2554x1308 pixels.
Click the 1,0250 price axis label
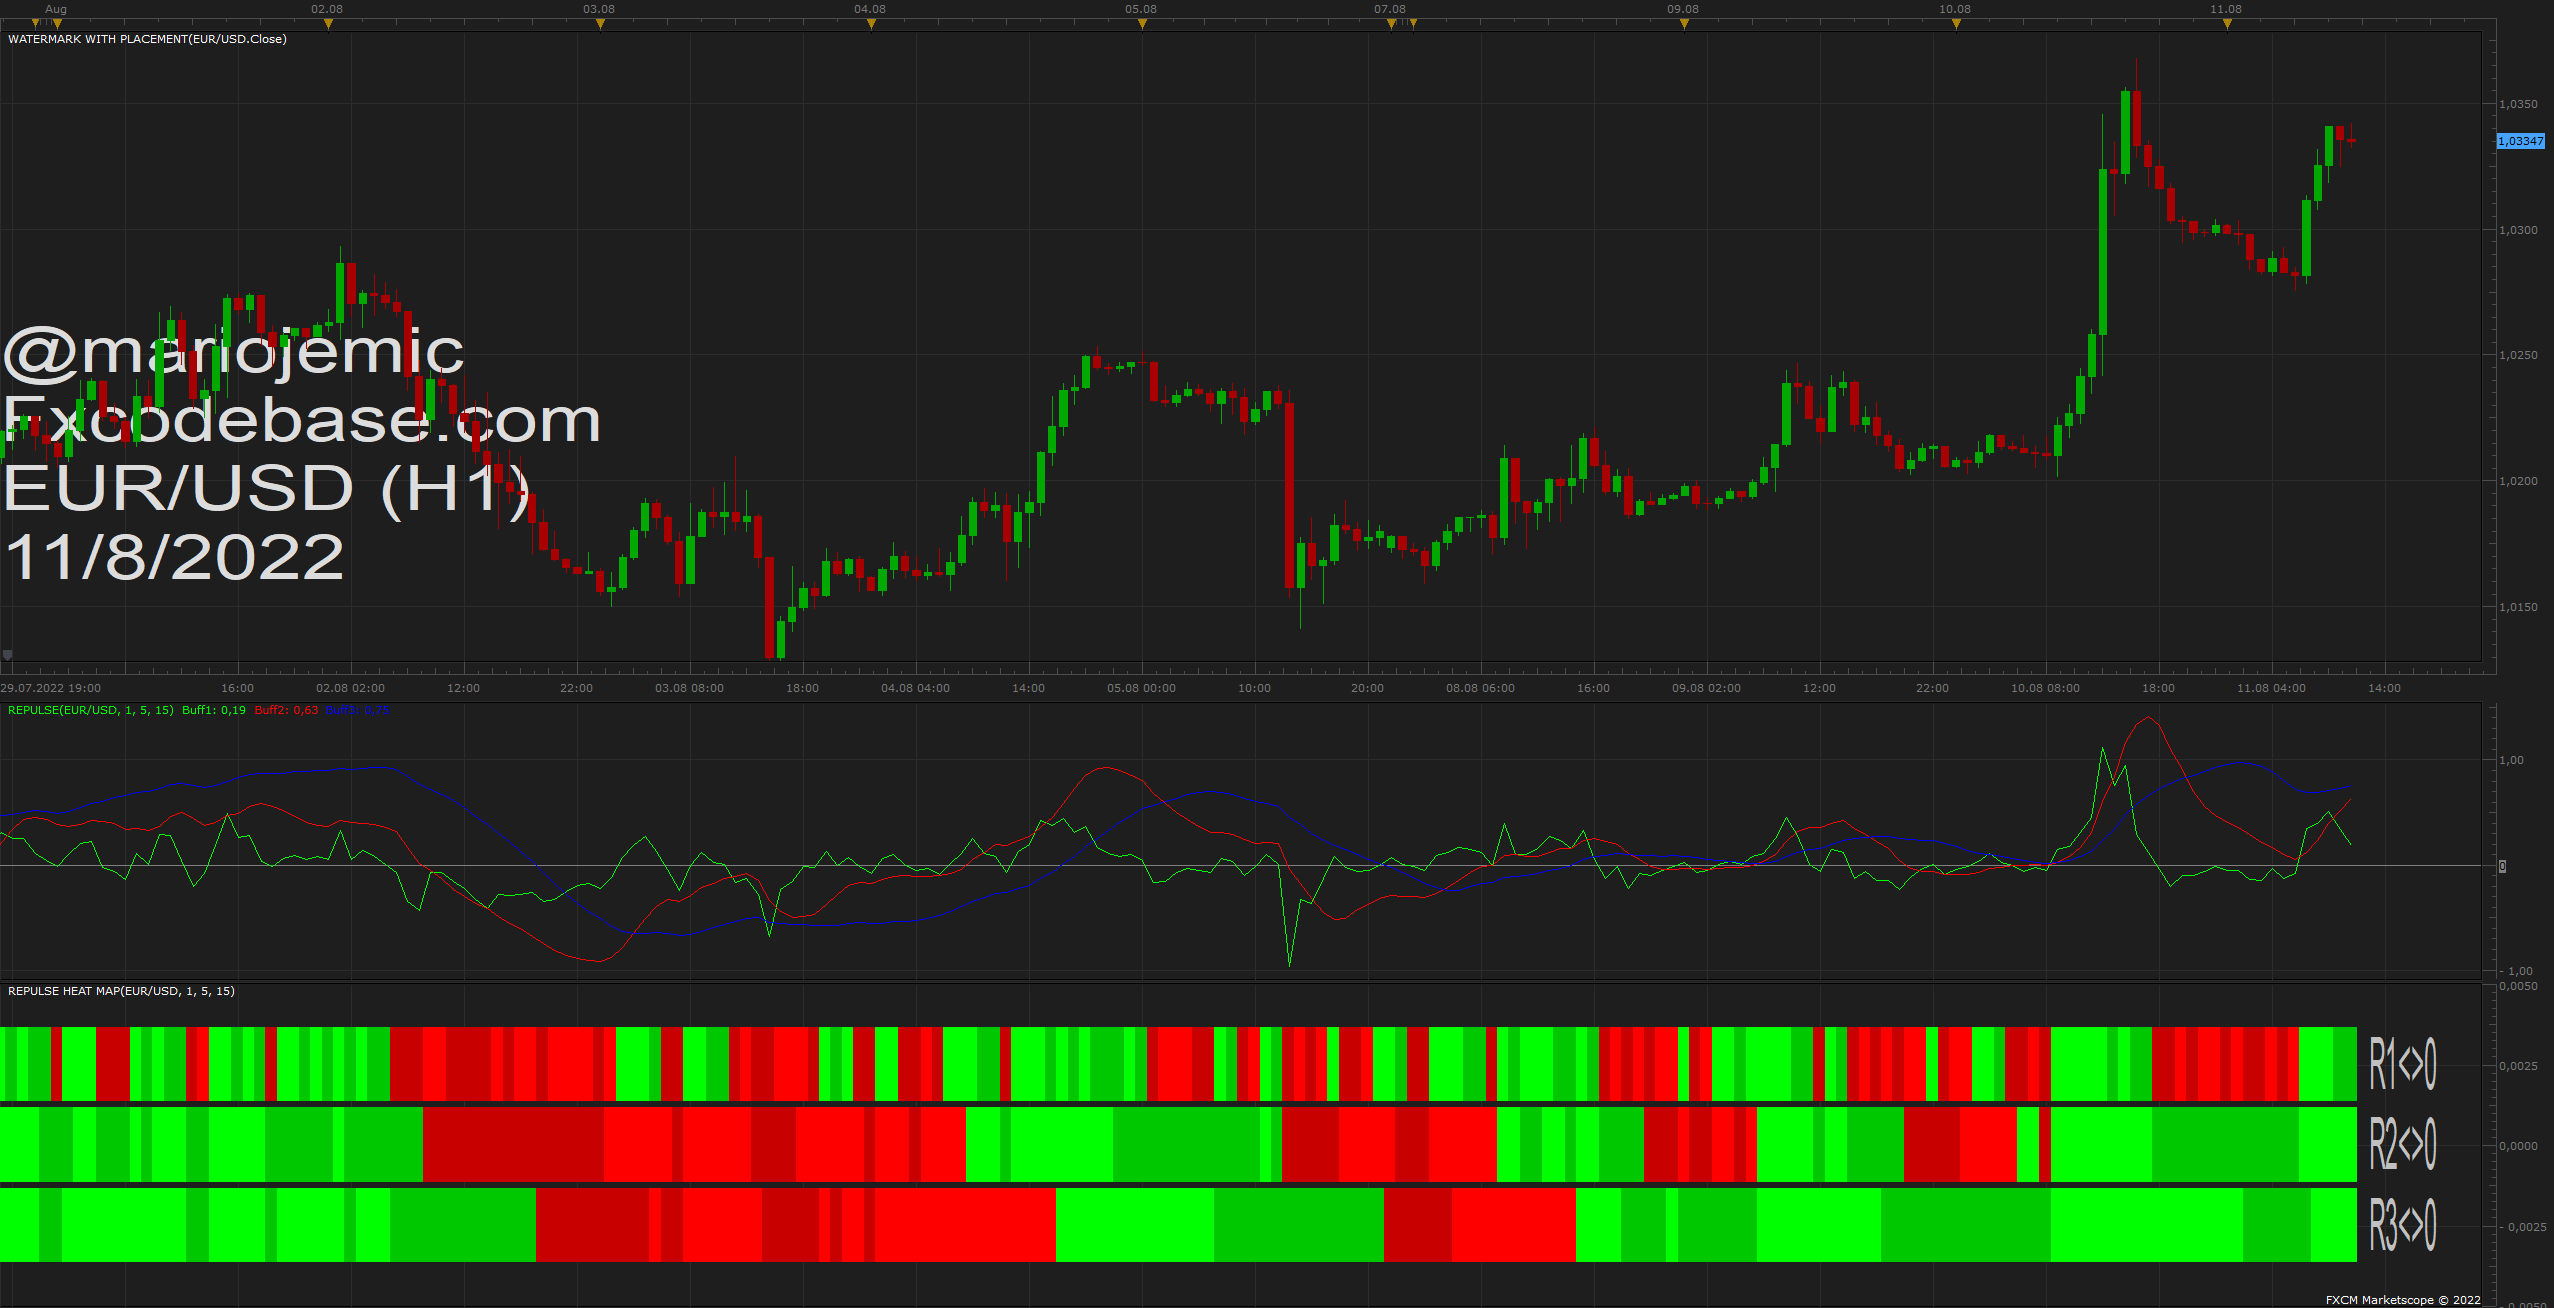(x=2518, y=355)
